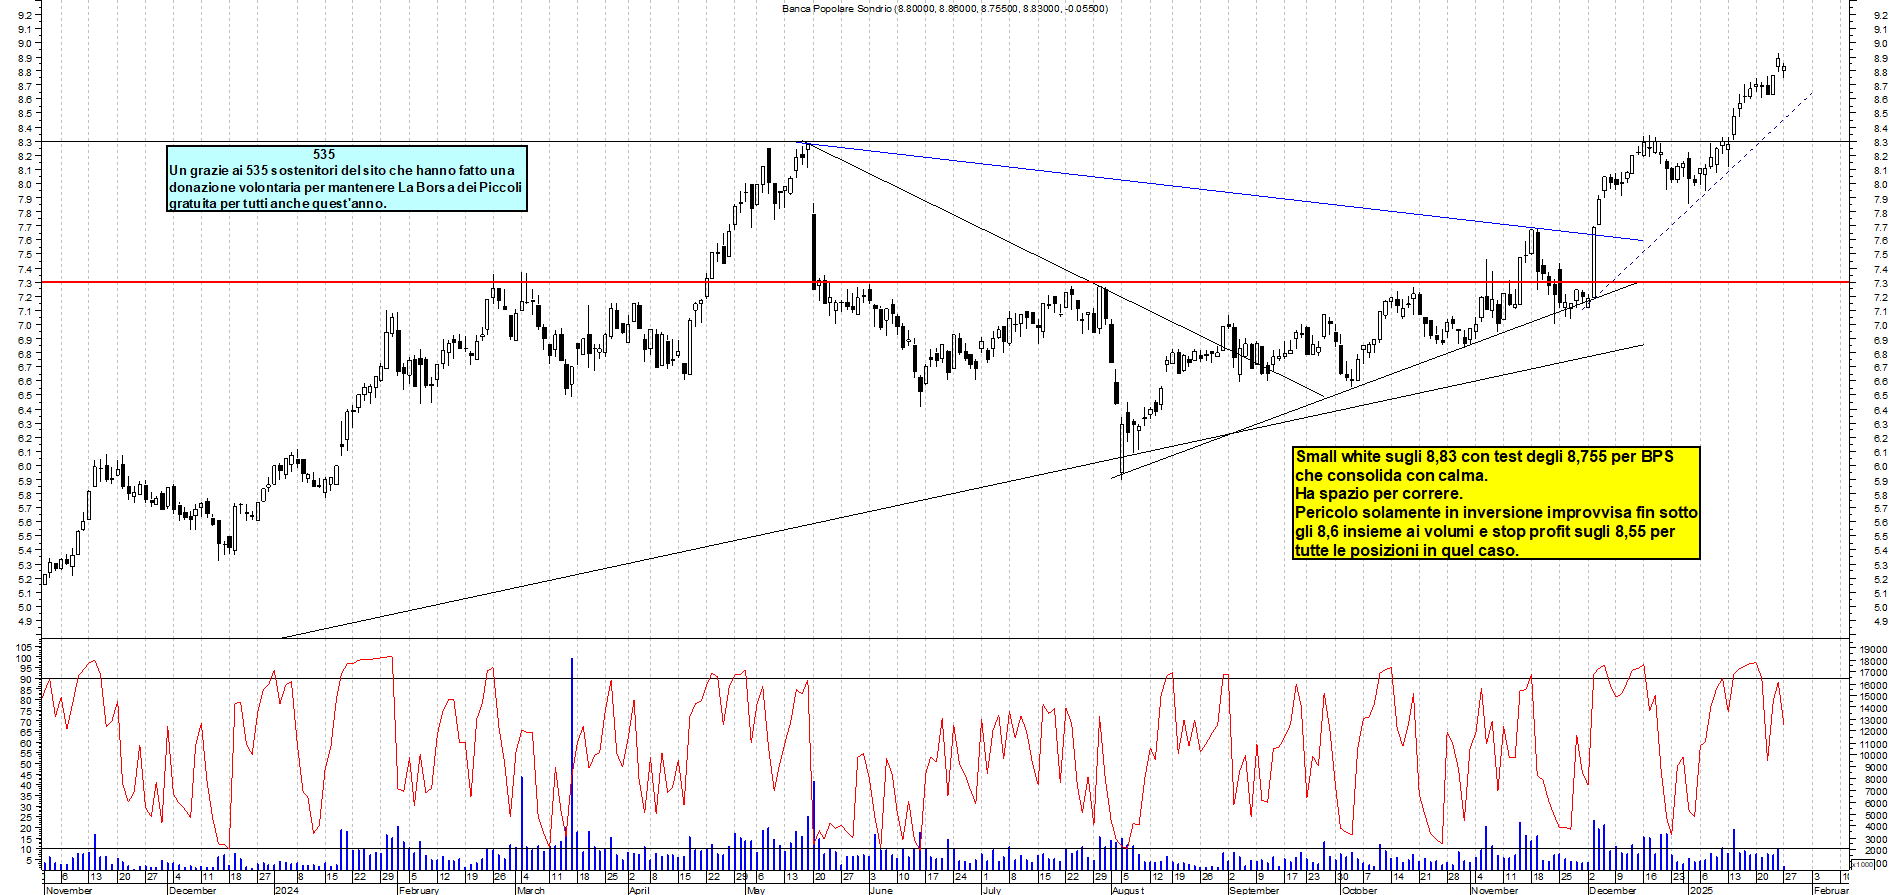1890x895 pixels.
Task: Click the 'February' label on the time axis
Action: click(419, 890)
